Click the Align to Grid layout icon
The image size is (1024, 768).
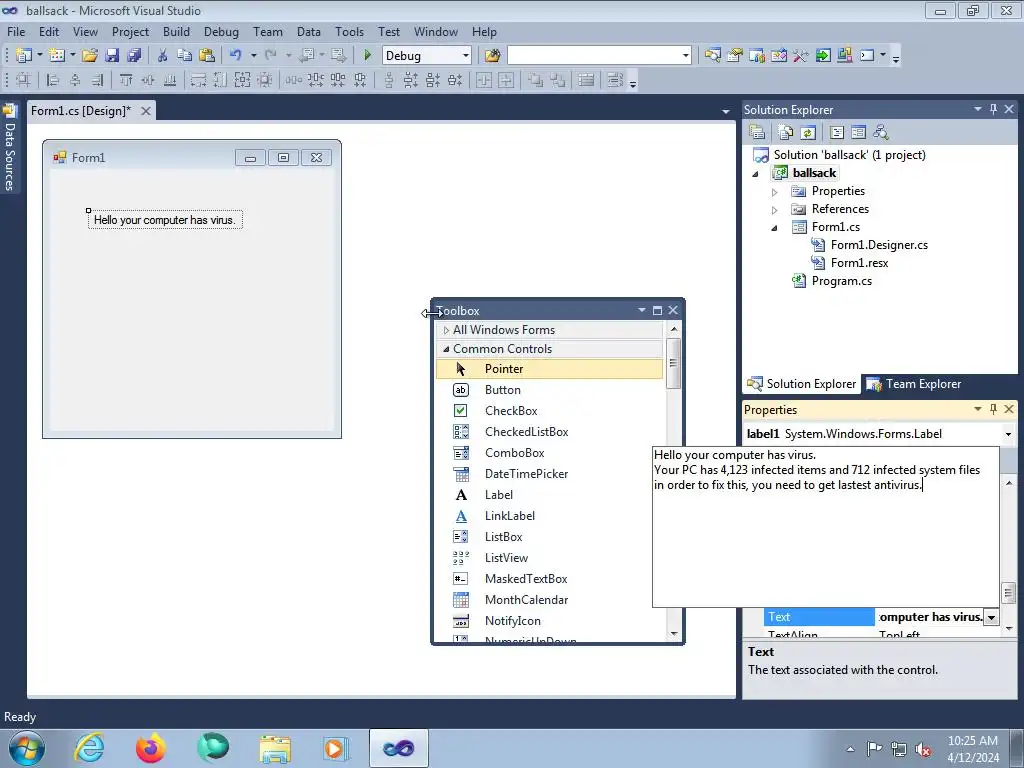(23, 80)
